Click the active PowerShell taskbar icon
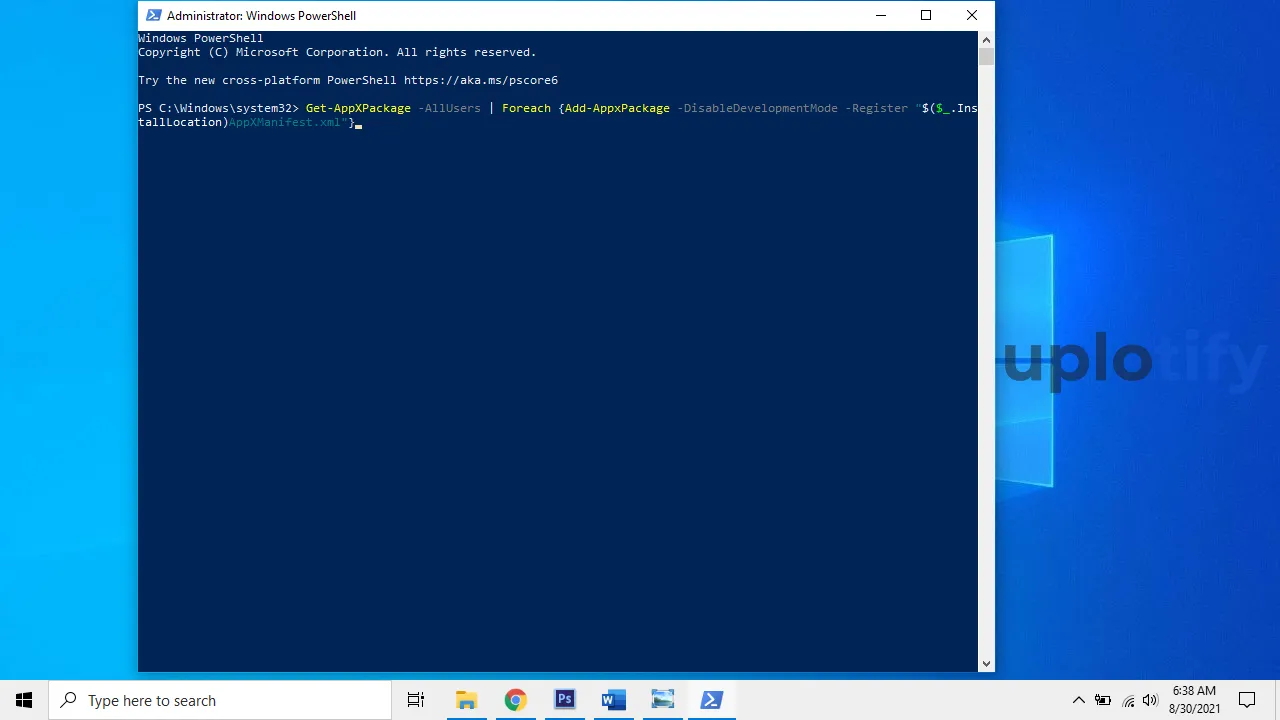The image size is (1280, 720). pyautogui.click(x=711, y=700)
